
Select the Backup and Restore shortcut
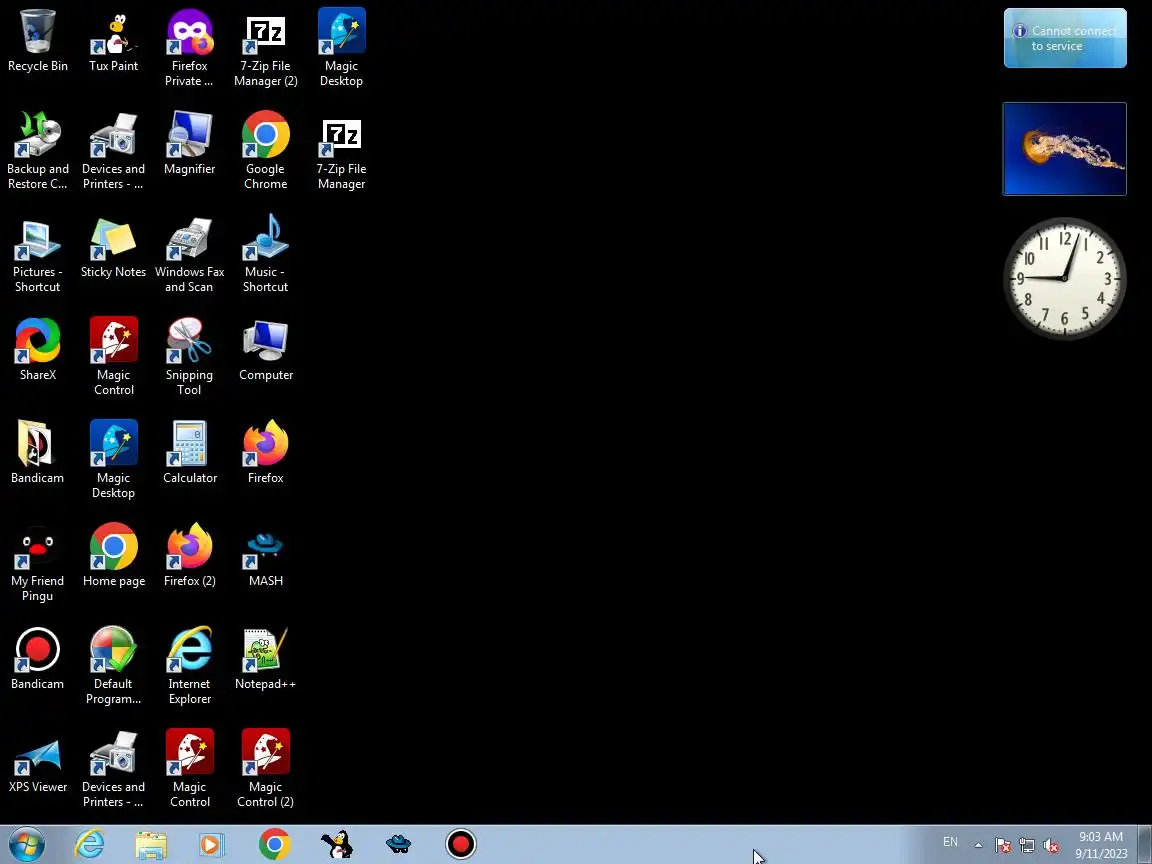pyautogui.click(x=37, y=151)
